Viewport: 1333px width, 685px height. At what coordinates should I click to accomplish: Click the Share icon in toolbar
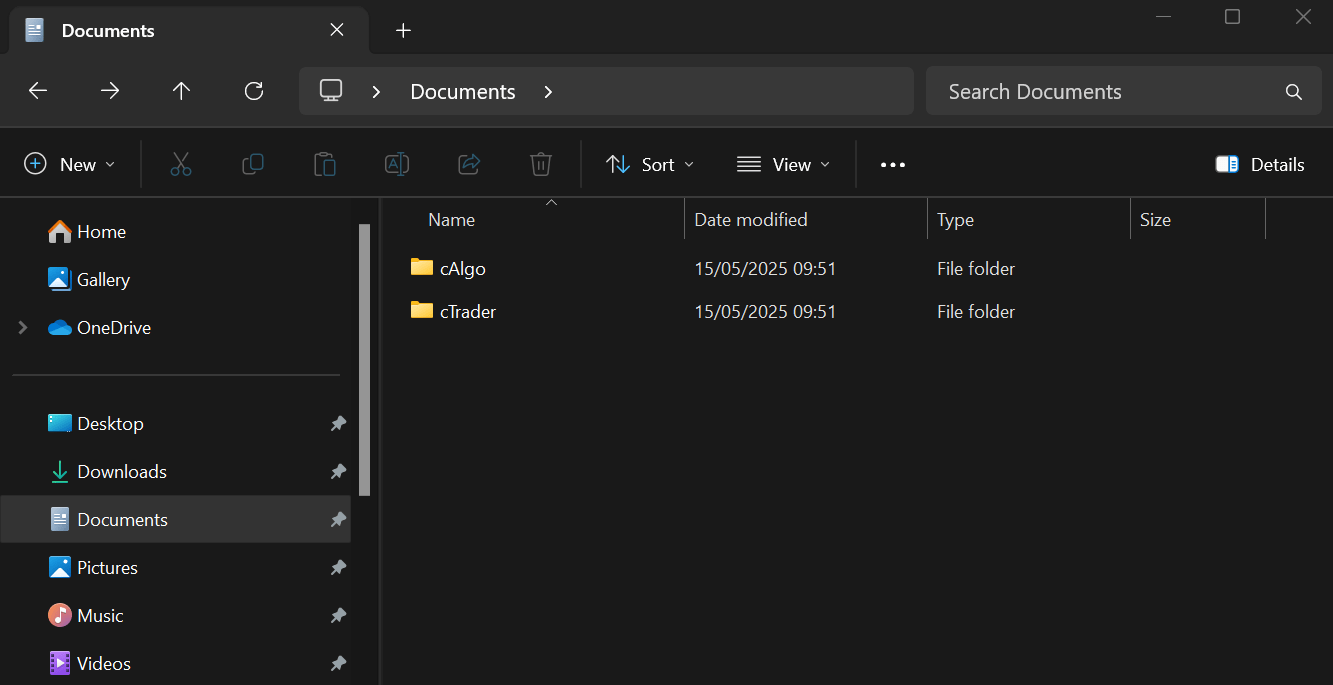[x=469, y=164]
